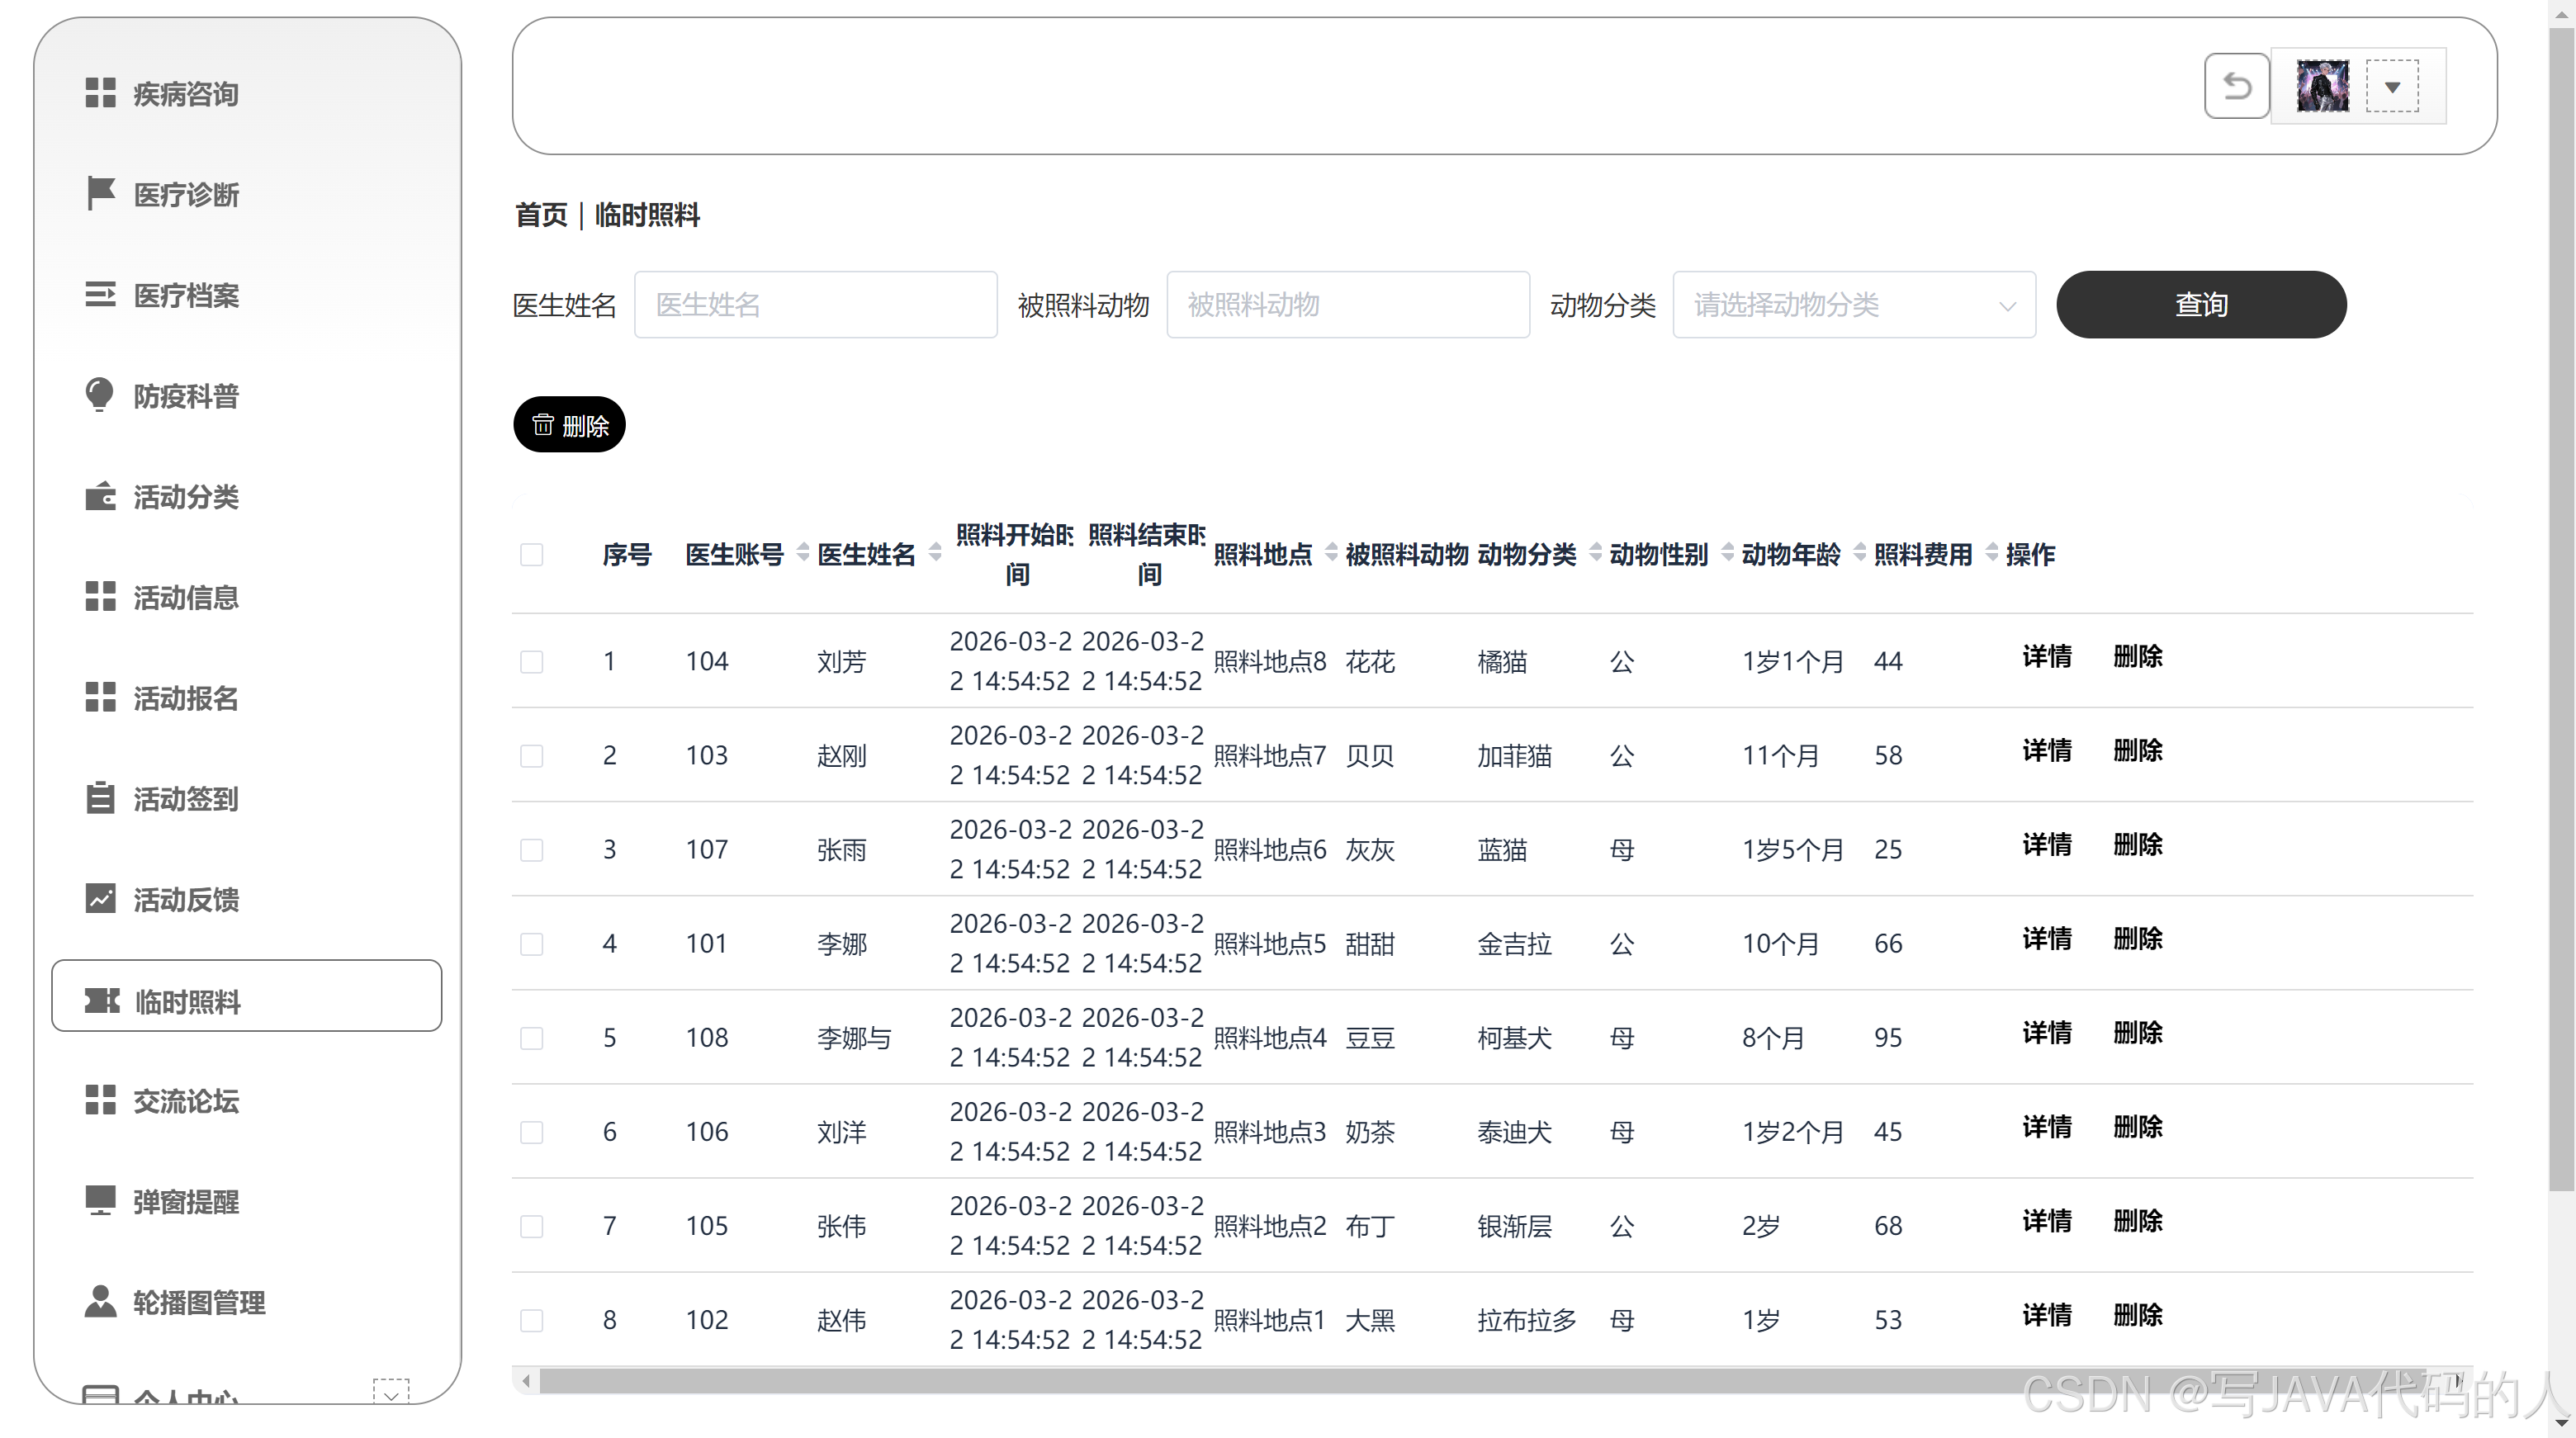
Task: Check the row for 李娜与
Action: [532, 1038]
